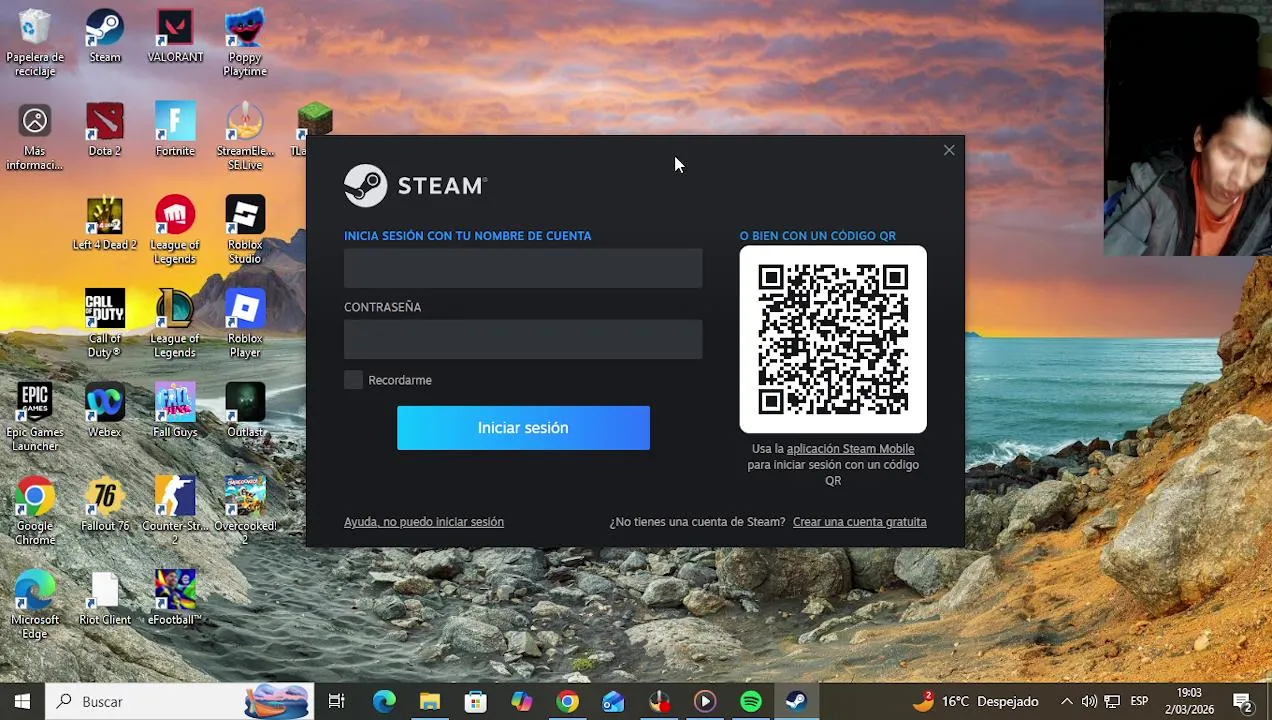Launch Microsoft Edge from the taskbar
1272x720 pixels.
[x=384, y=701]
